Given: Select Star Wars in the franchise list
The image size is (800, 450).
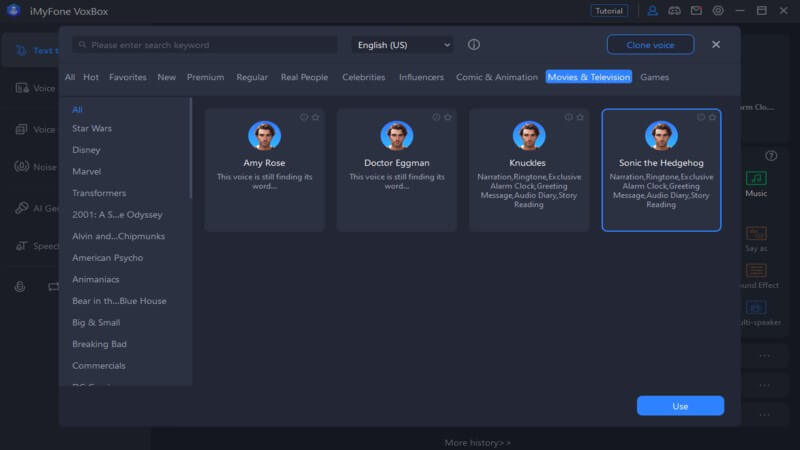Looking at the screenshot, I should coord(92,129).
